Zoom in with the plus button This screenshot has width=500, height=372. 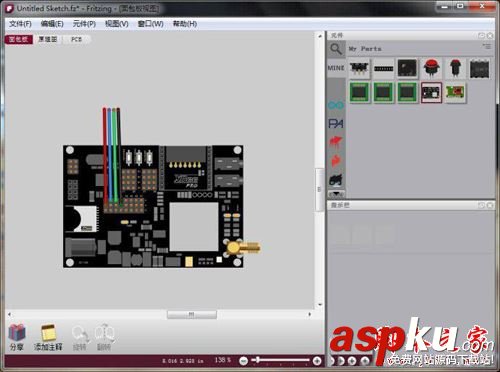(317, 360)
